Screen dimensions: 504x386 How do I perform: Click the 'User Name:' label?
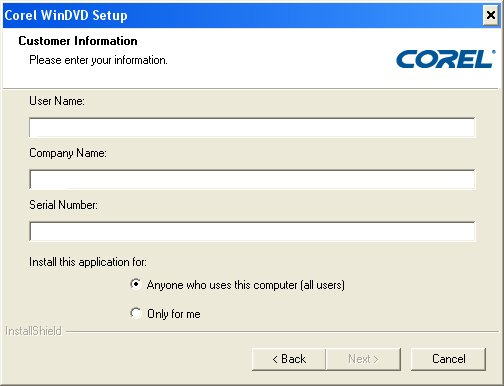tap(57, 101)
